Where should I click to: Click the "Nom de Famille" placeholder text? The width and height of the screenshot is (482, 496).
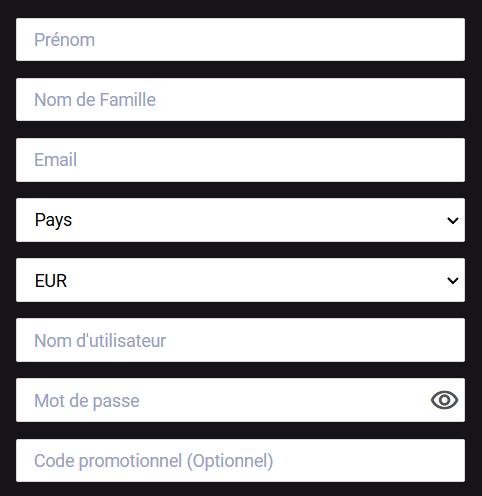tap(95, 100)
